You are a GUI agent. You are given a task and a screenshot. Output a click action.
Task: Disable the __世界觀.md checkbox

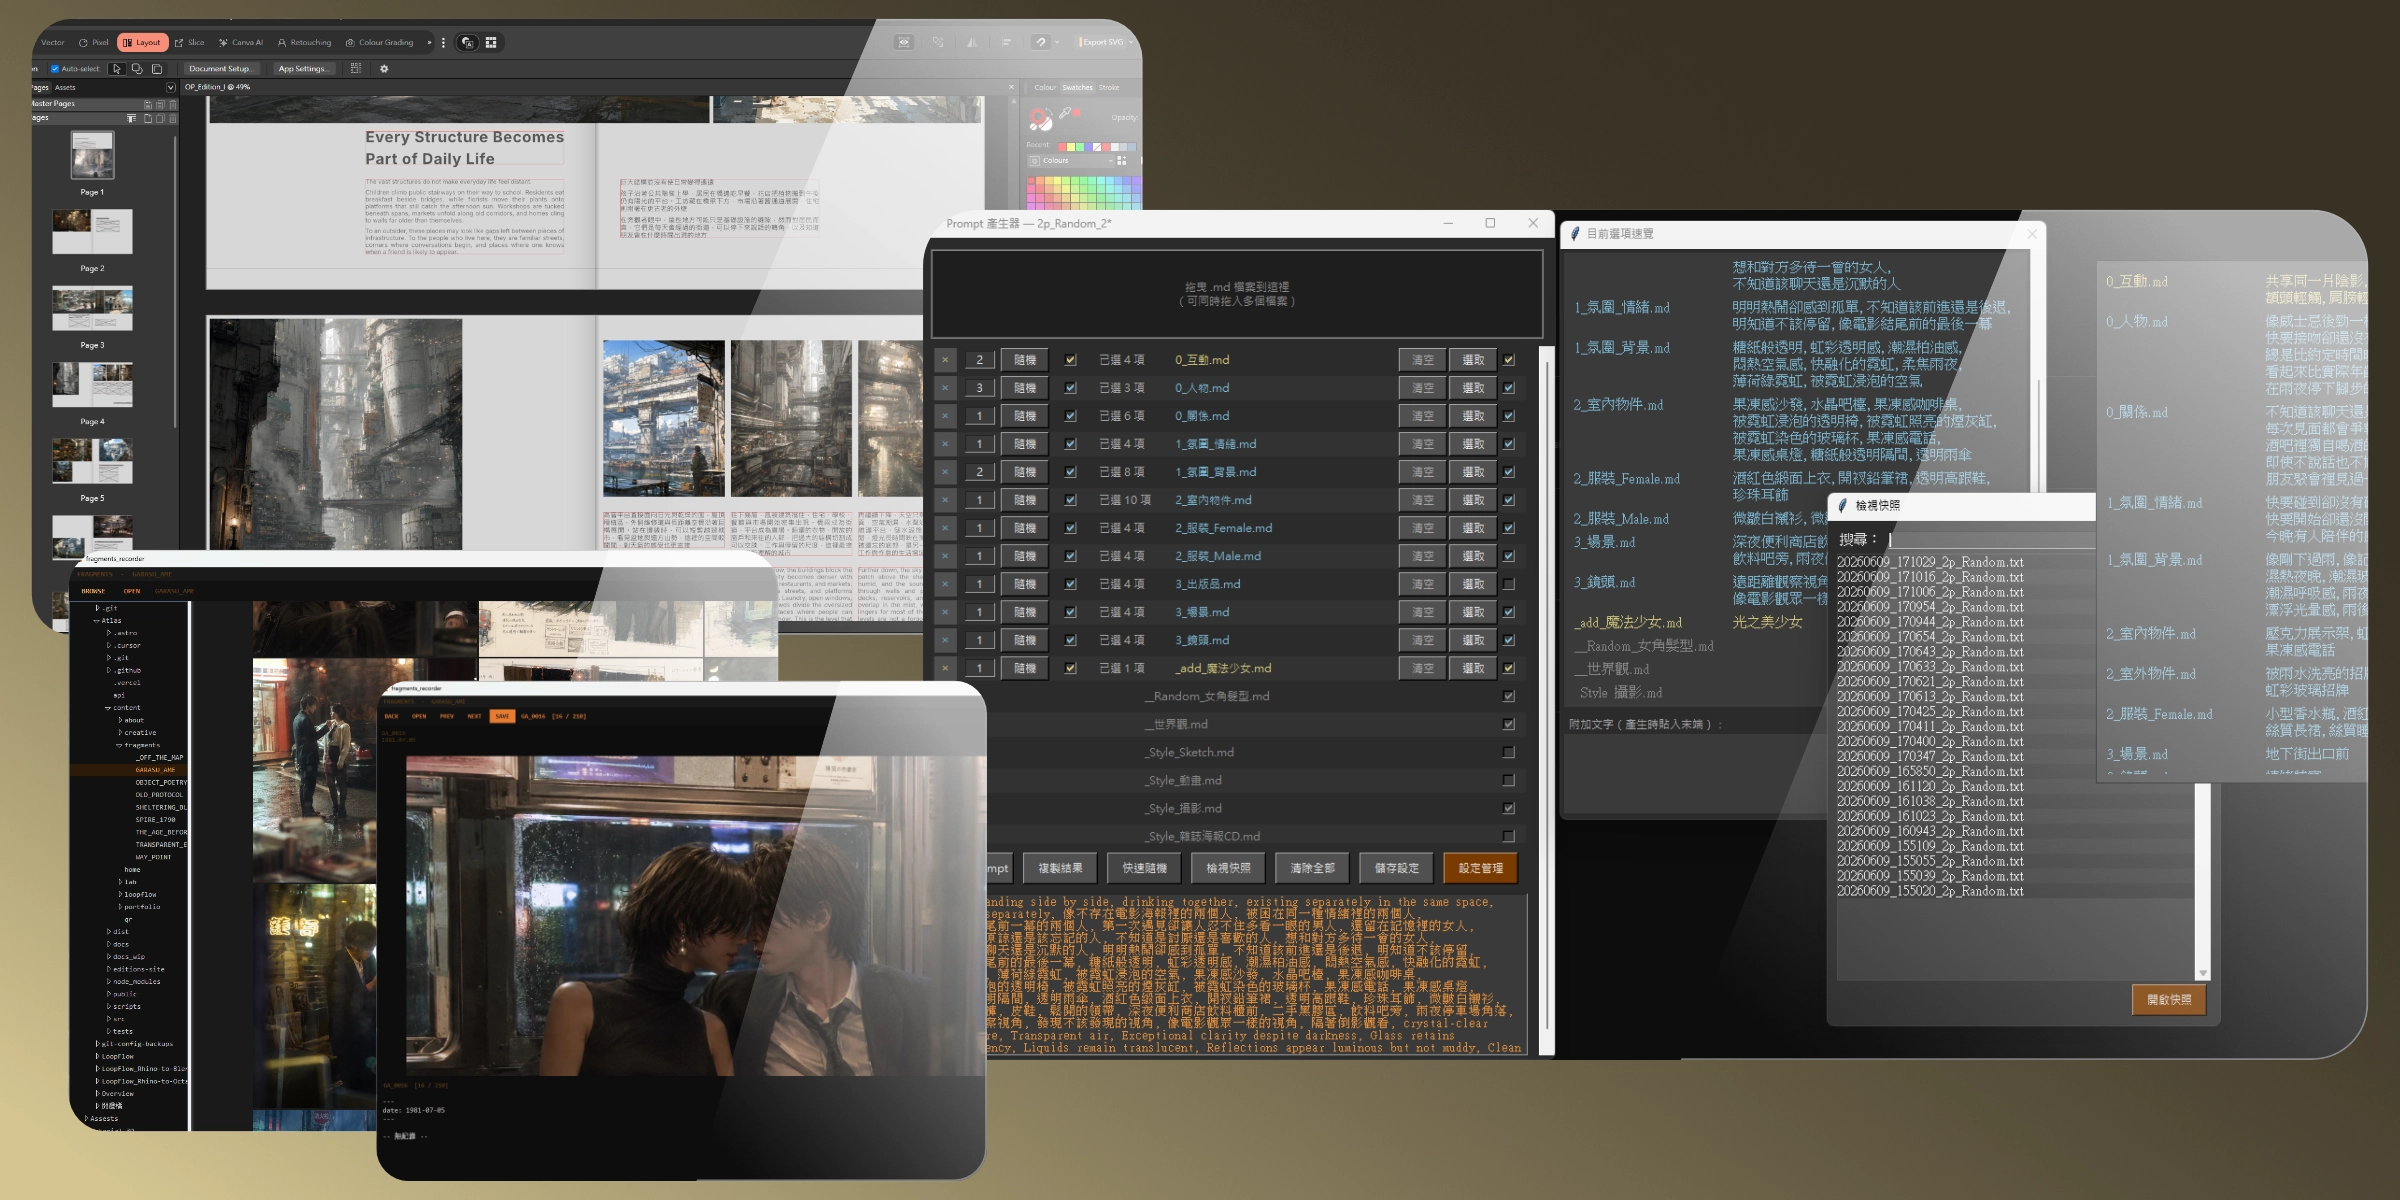tap(1508, 724)
